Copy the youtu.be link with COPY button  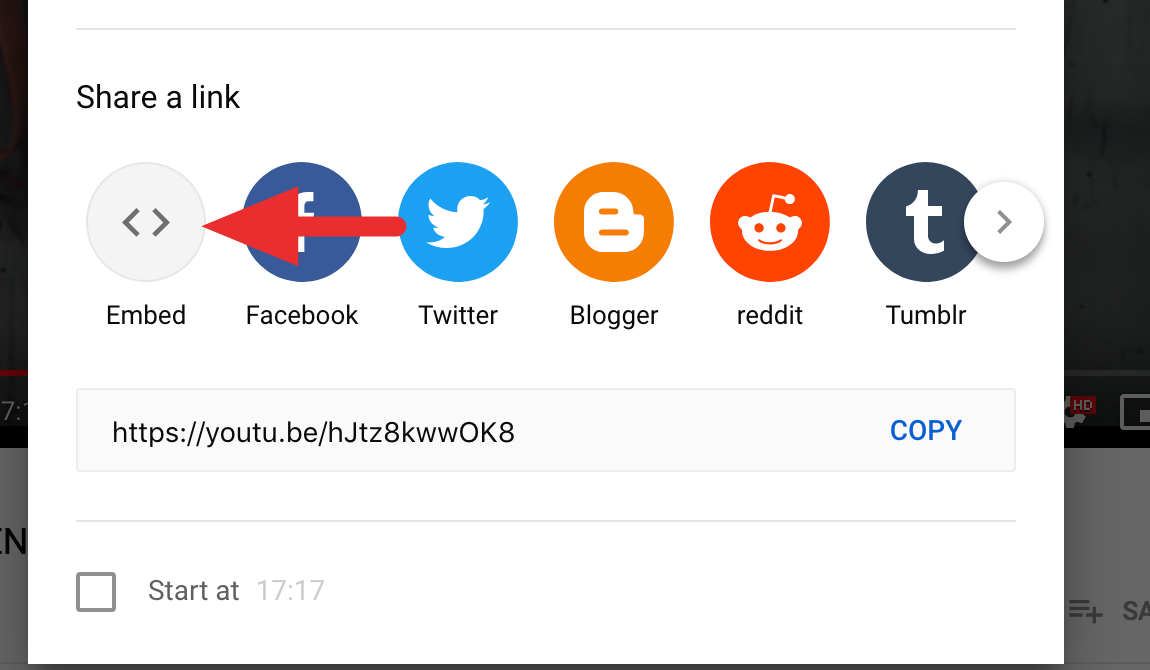pos(926,430)
